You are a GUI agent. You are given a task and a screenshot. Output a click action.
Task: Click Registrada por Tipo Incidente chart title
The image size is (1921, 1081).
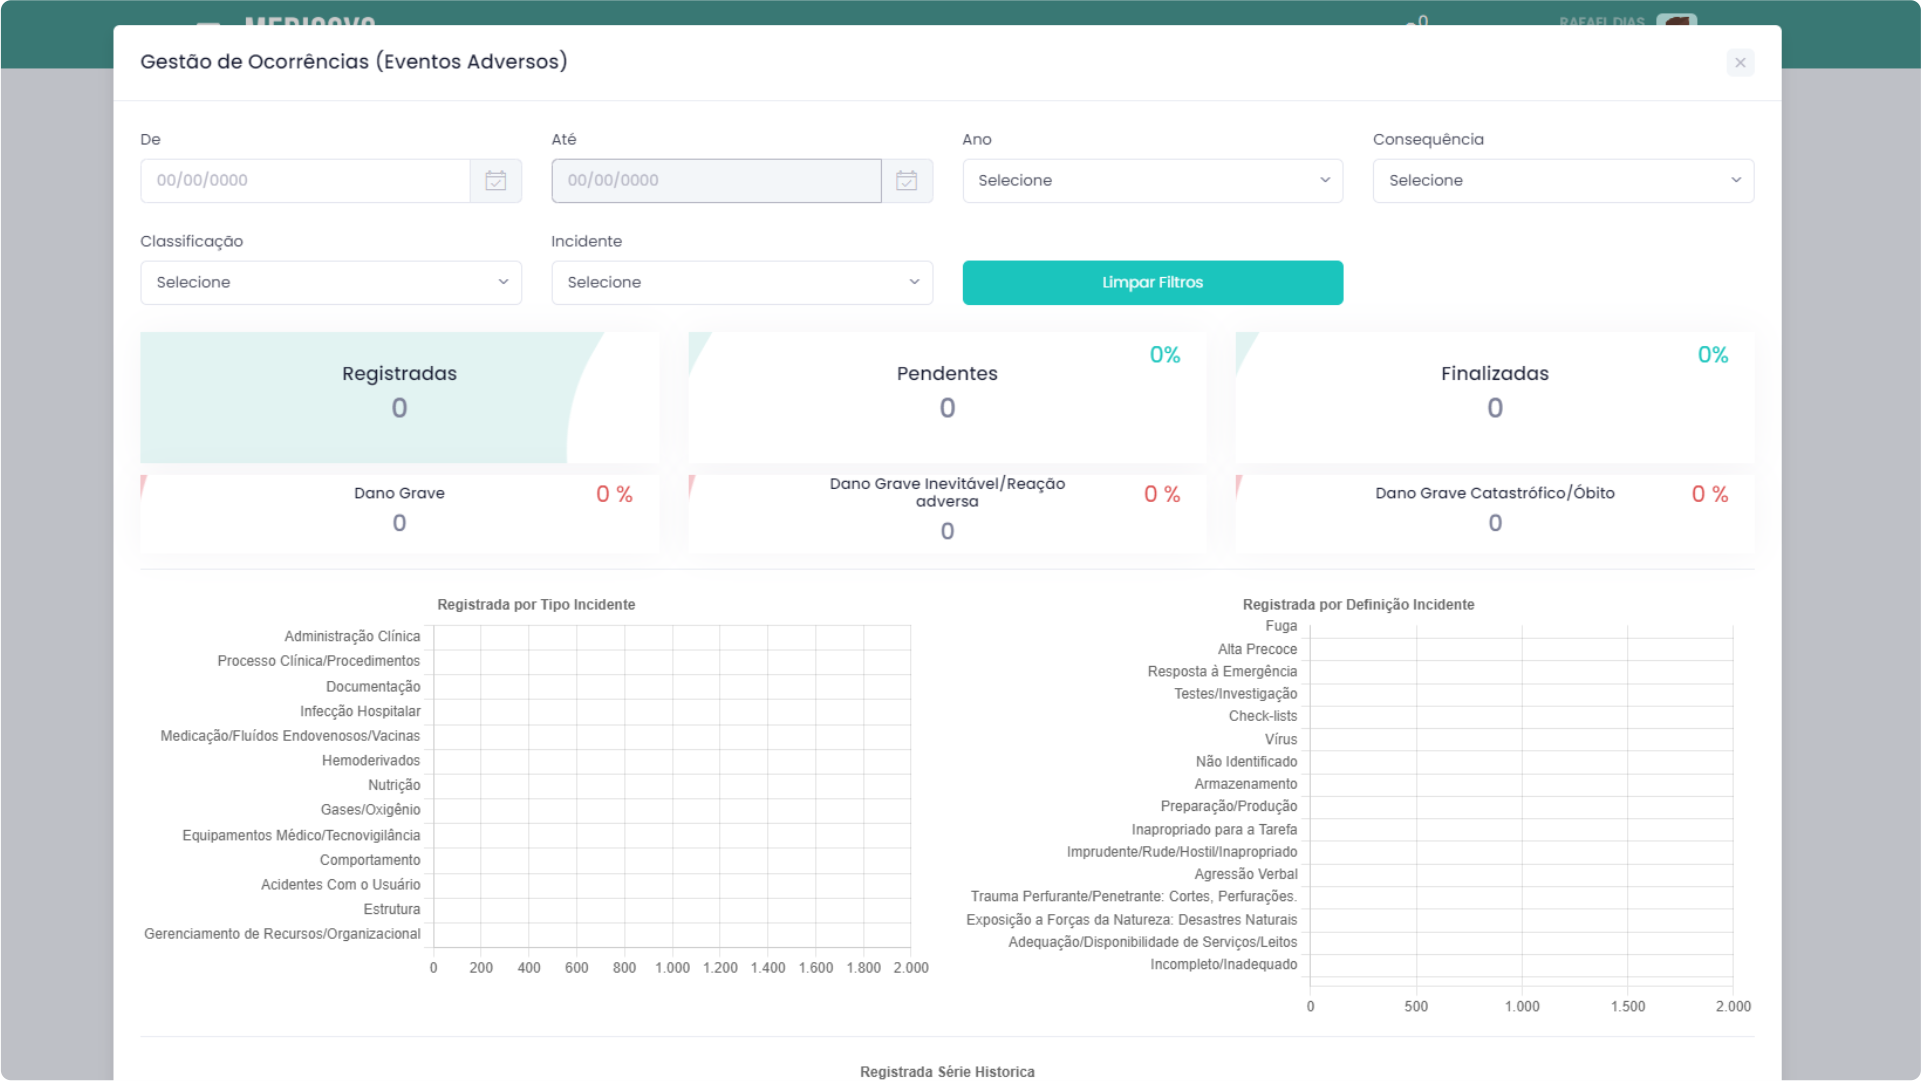tap(536, 605)
